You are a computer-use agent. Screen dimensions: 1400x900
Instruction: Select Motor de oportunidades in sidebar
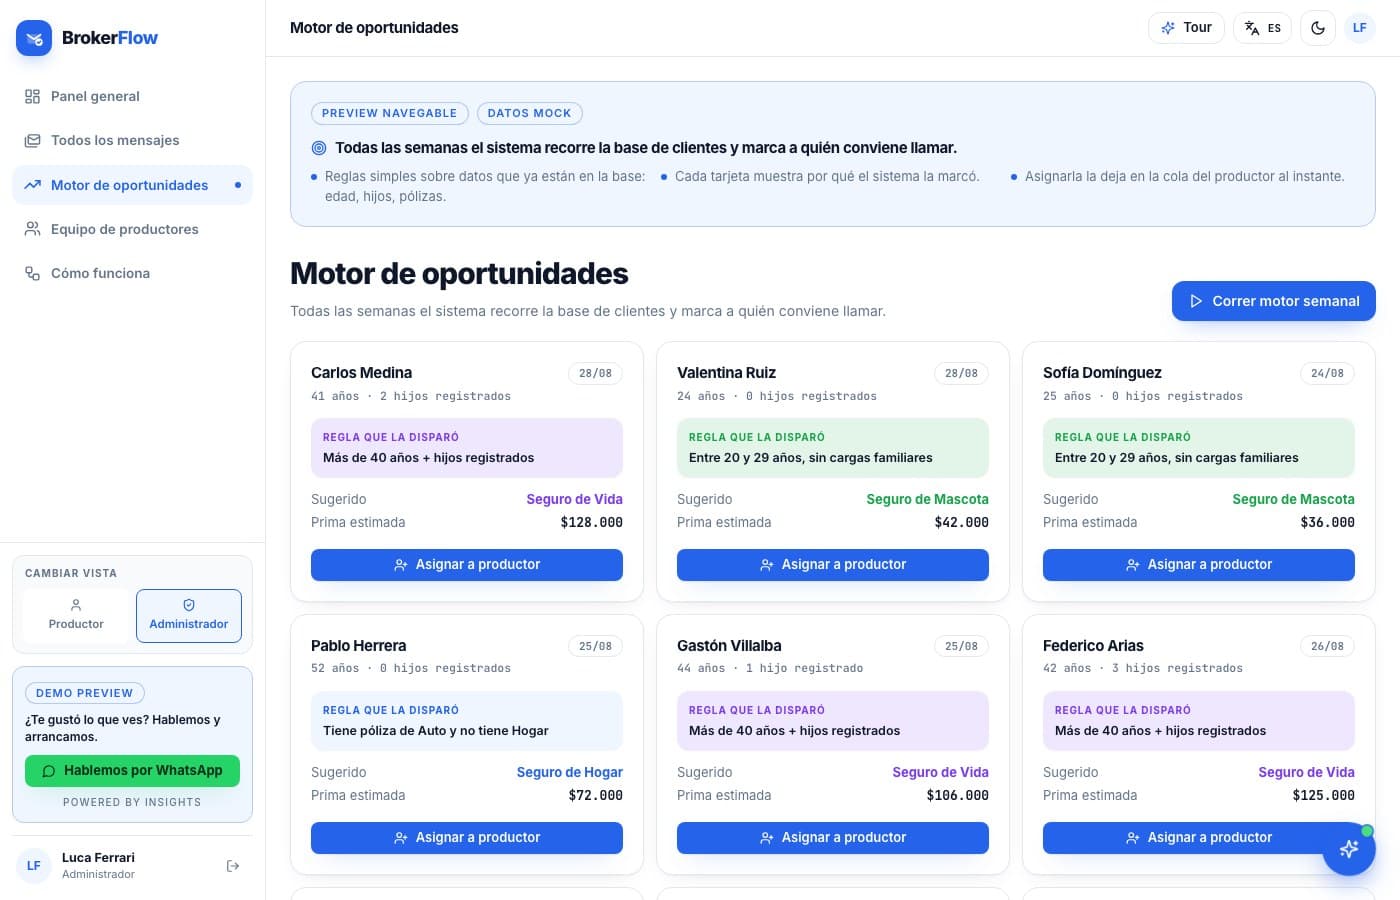(132, 185)
